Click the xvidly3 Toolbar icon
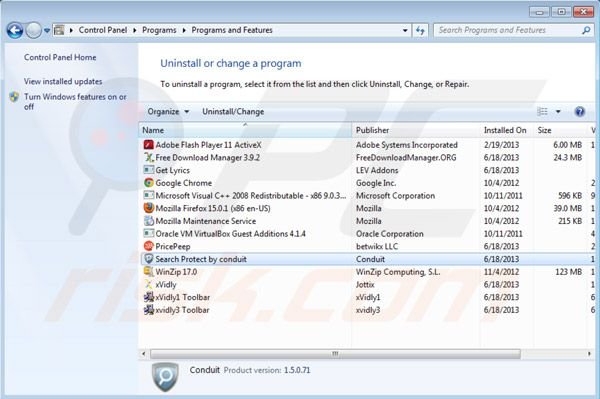Viewport: 600px width, 399px height. (148, 310)
